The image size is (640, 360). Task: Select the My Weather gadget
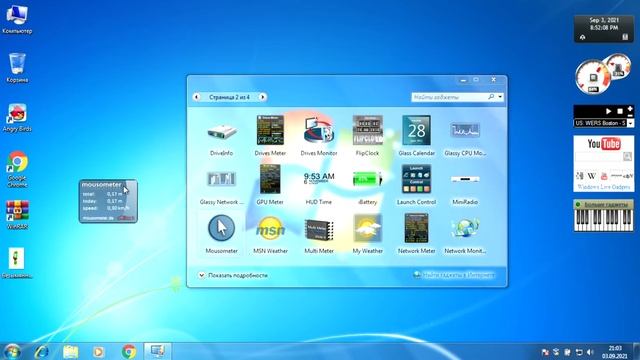367,234
